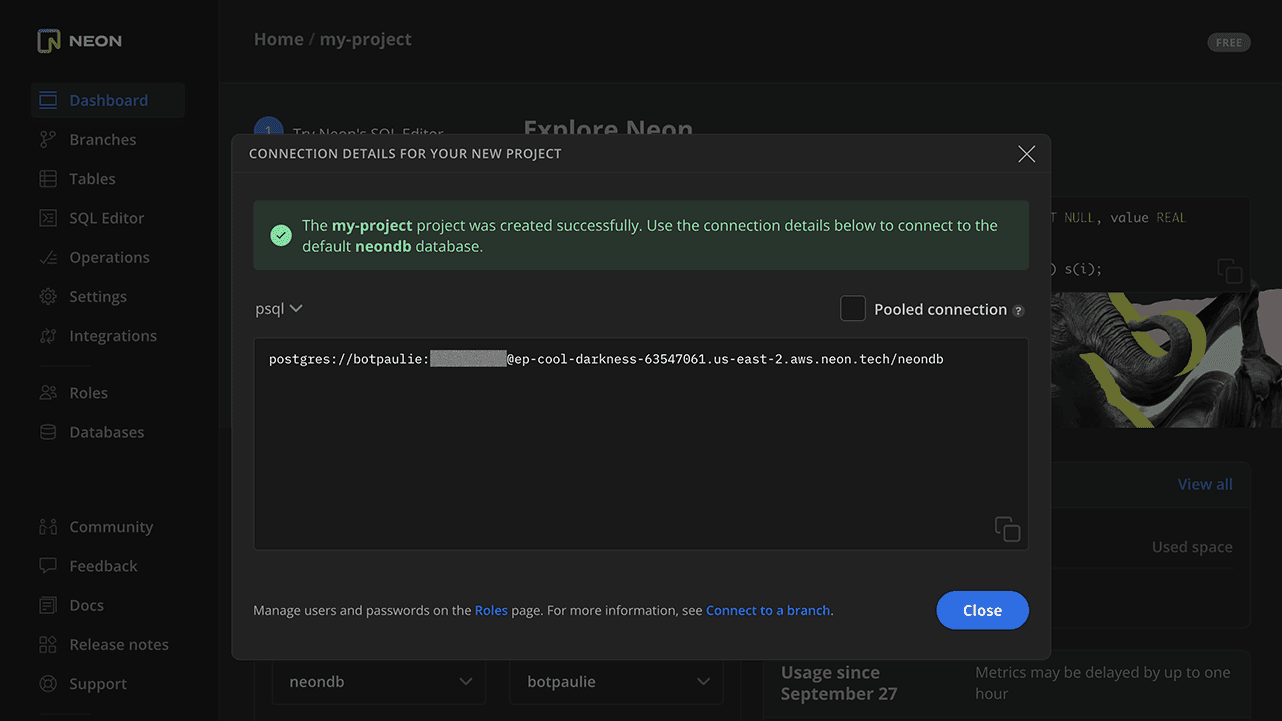Screen dimensions: 1282x721
Task: Click the View all link
Action: click(1205, 484)
